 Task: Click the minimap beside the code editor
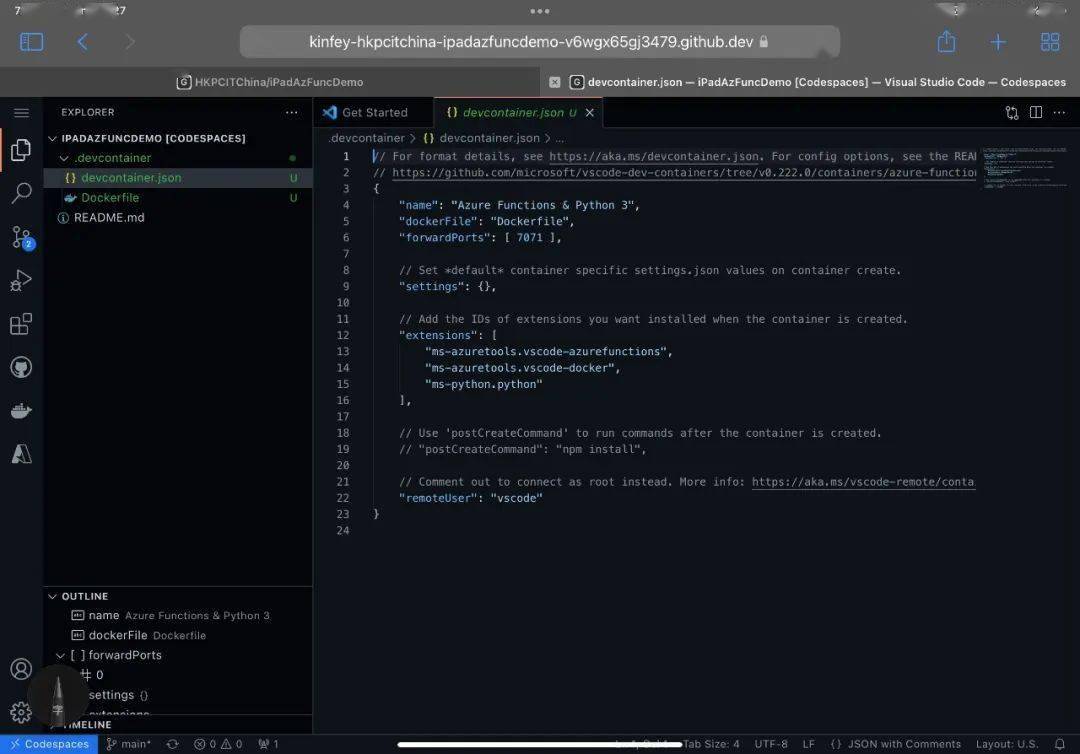coord(1025,170)
